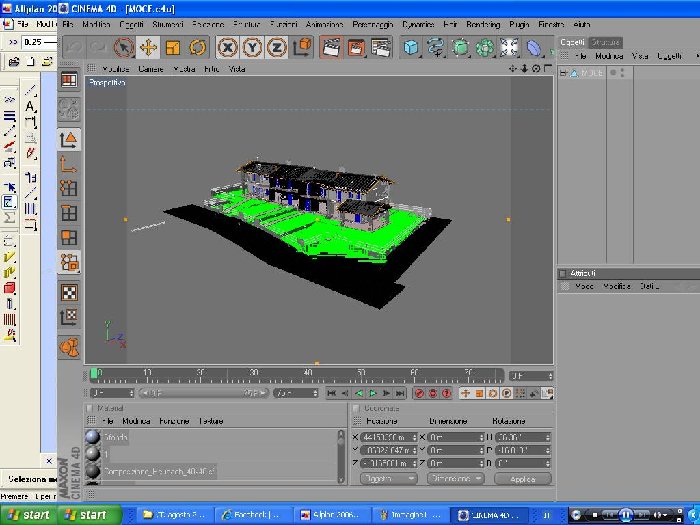700x525 pixels.
Task: Enable the selected model-with-tool mode icon
Action: (x=69, y=262)
